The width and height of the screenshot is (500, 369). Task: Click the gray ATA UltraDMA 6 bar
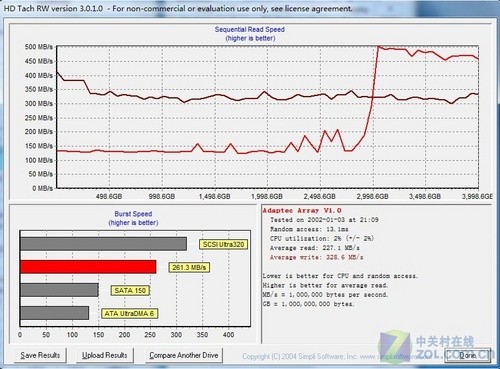(x=55, y=313)
